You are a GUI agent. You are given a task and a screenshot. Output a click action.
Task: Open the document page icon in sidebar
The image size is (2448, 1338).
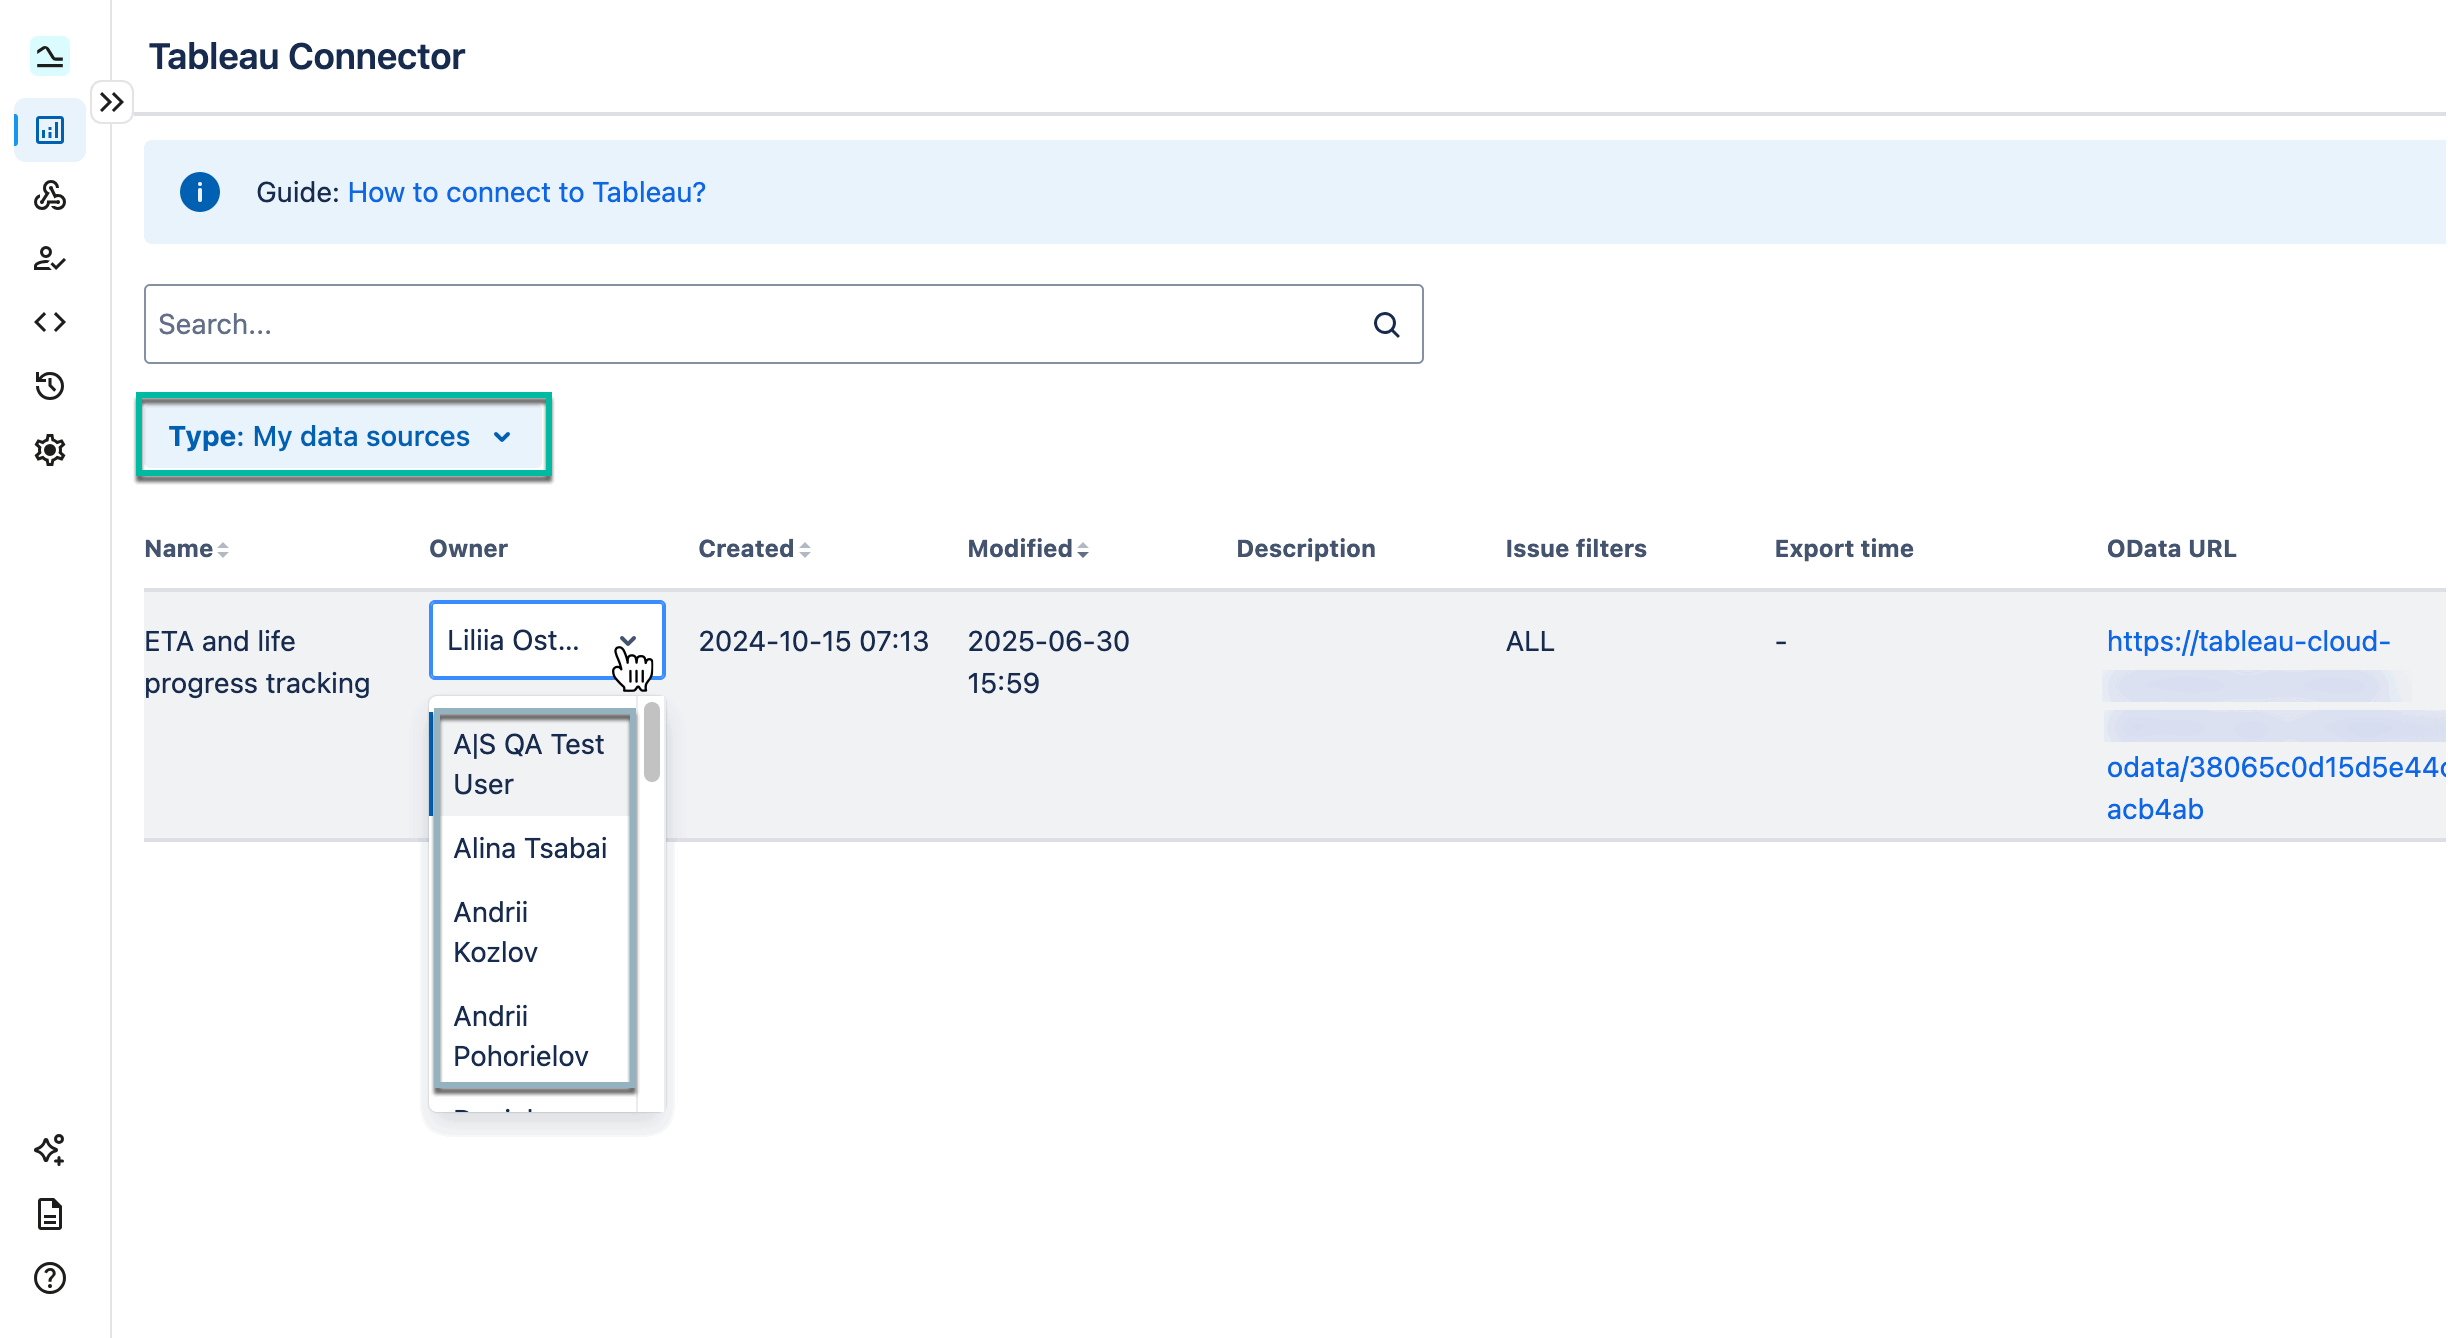click(x=49, y=1214)
